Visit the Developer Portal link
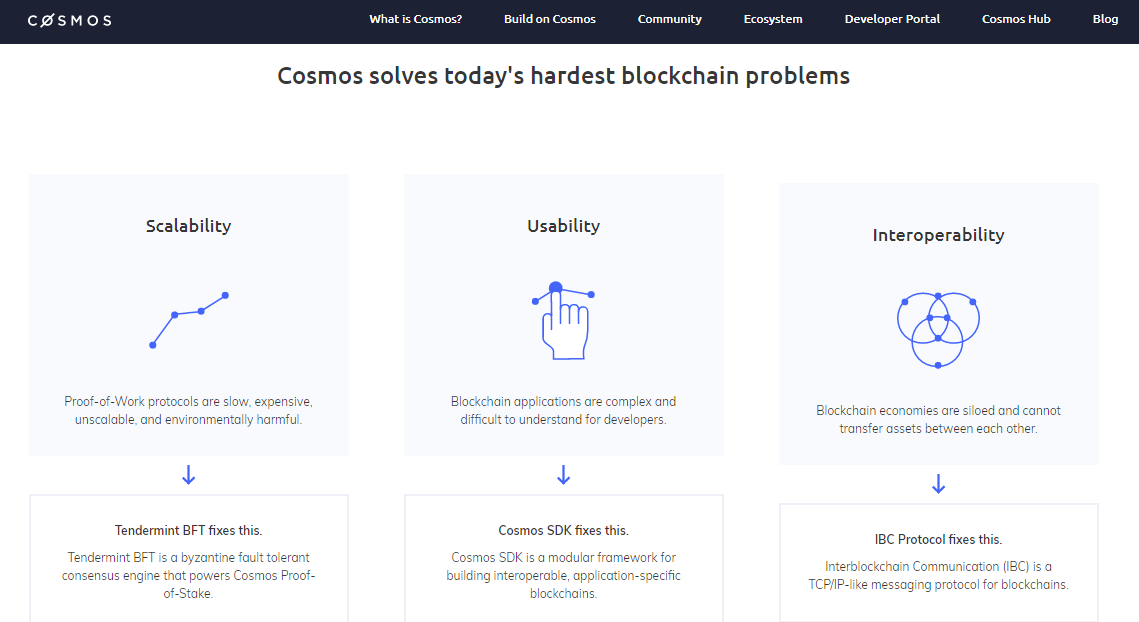Viewport: 1139px width, 622px height. [892, 19]
